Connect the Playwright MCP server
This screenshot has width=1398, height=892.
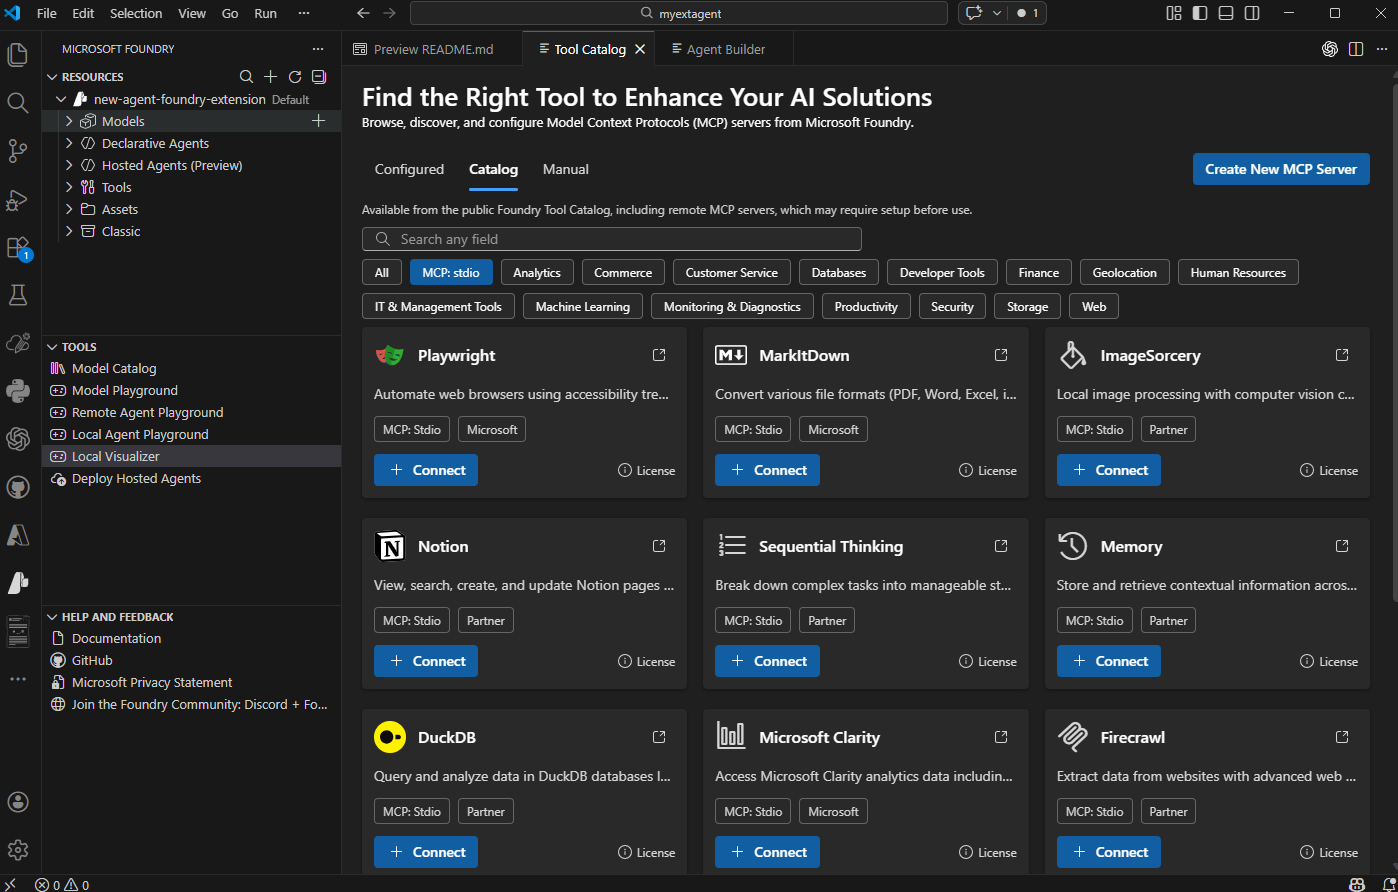pyautogui.click(x=425, y=469)
